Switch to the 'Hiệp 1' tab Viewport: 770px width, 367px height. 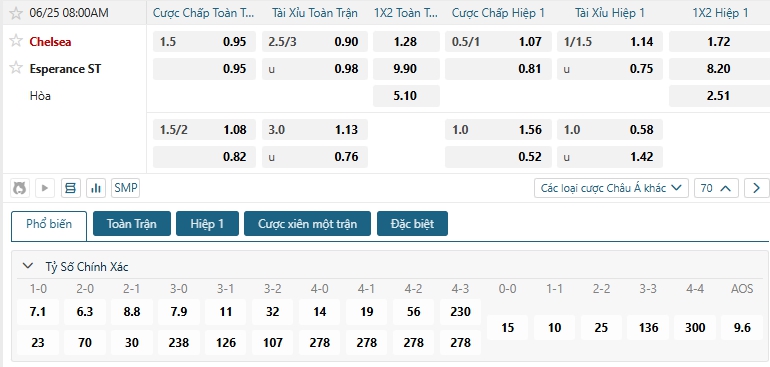click(x=207, y=224)
